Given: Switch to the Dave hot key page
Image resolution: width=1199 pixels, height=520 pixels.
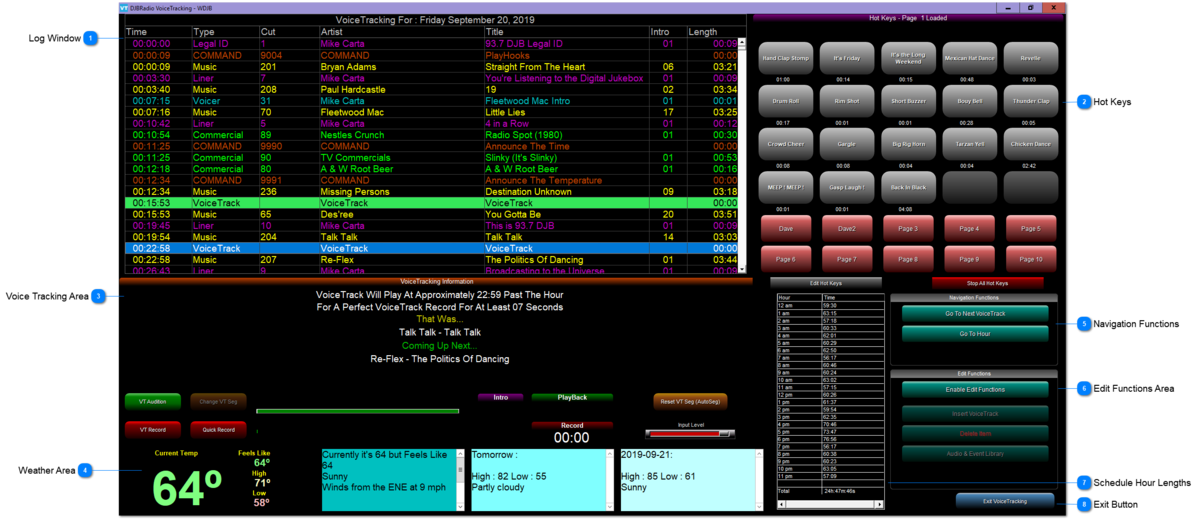Looking at the screenshot, I should pyautogui.click(x=786, y=229).
